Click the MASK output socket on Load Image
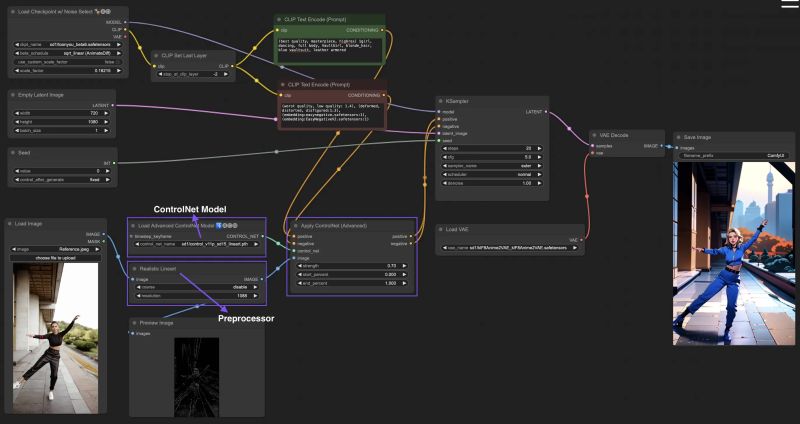Screen dimensions: 800x424 (104, 241)
